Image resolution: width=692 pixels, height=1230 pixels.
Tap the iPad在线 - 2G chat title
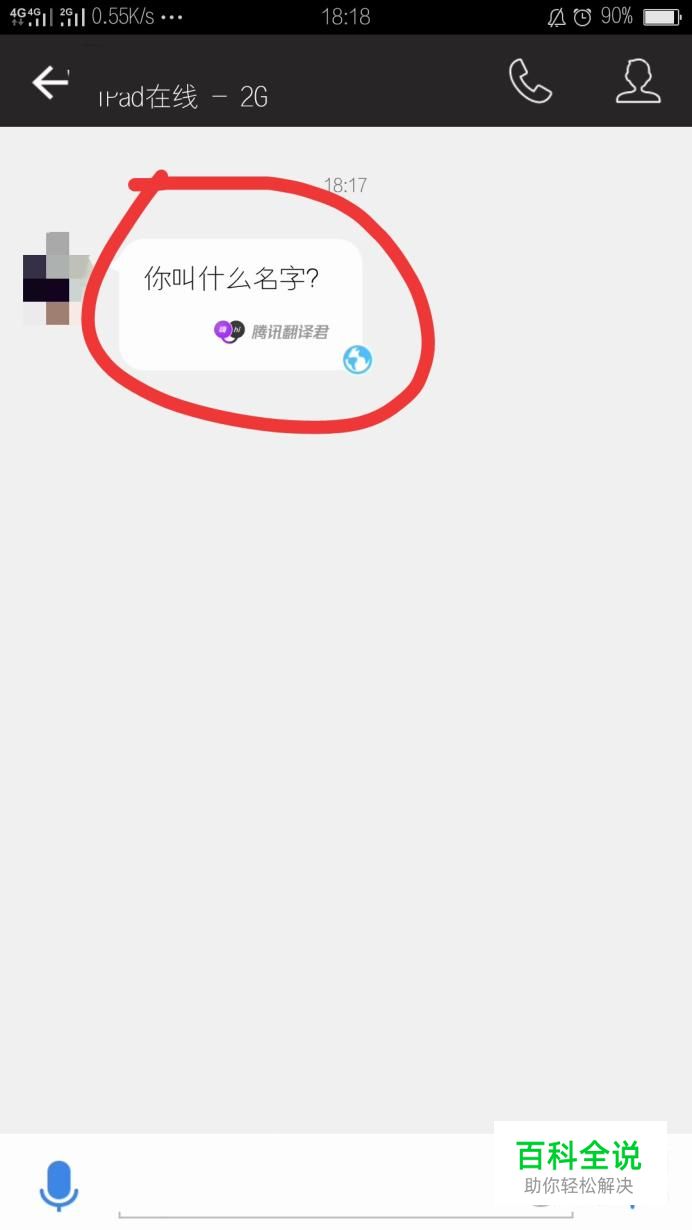click(183, 97)
